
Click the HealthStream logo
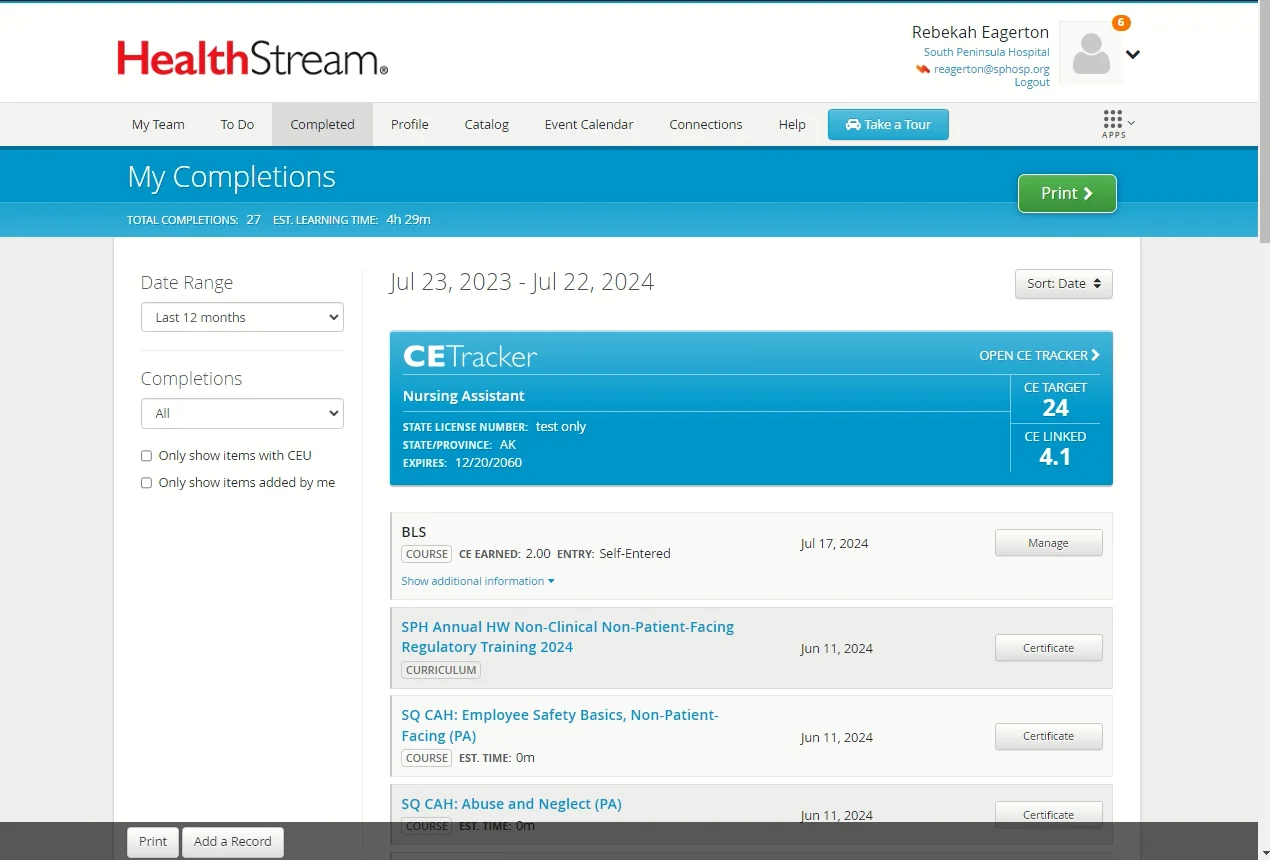point(252,58)
